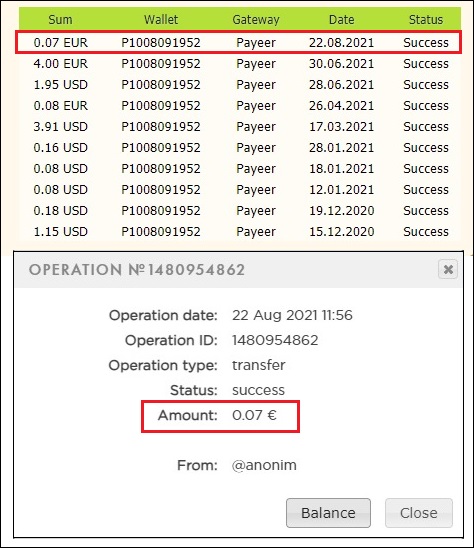Click the date 22.08.2021
Screen dimensions: 474x548
click(342, 43)
